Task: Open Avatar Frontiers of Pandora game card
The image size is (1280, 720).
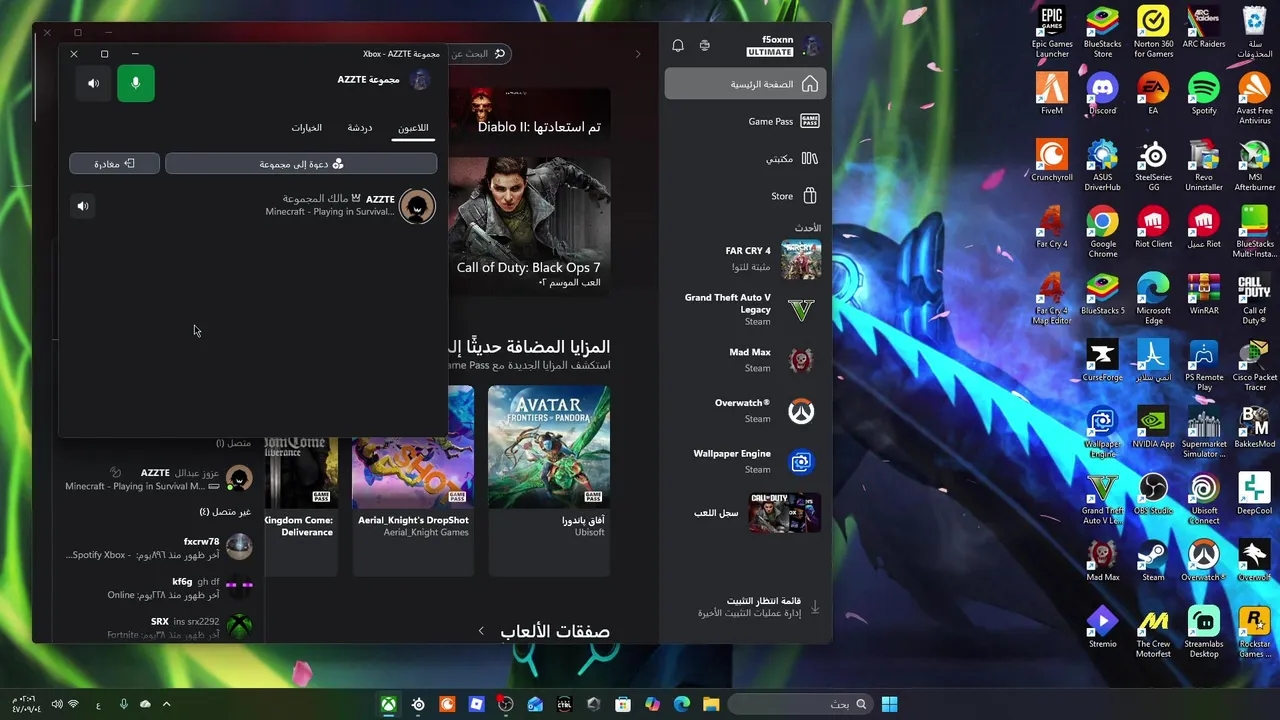Action: point(549,480)
